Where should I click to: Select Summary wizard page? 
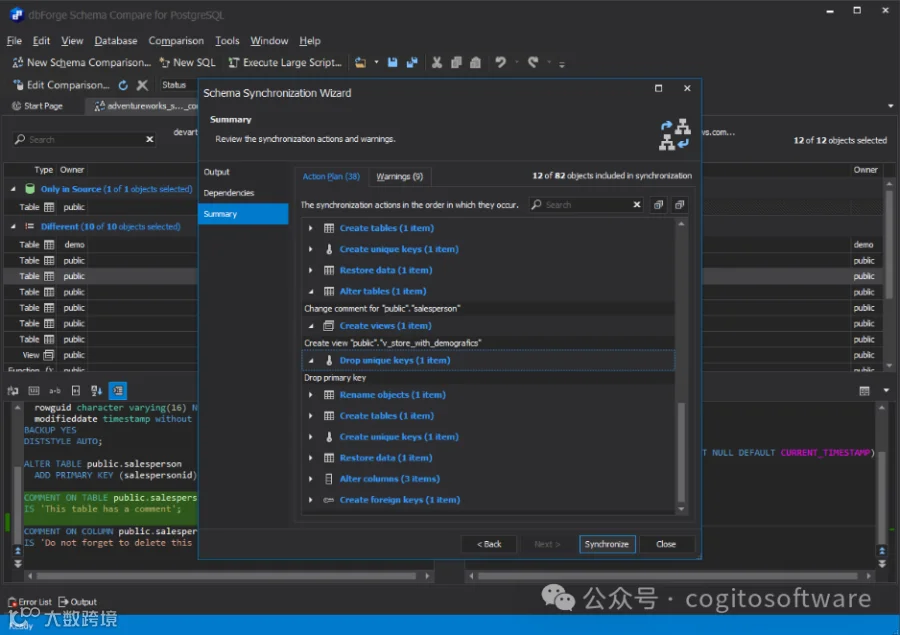coord(243,214)
